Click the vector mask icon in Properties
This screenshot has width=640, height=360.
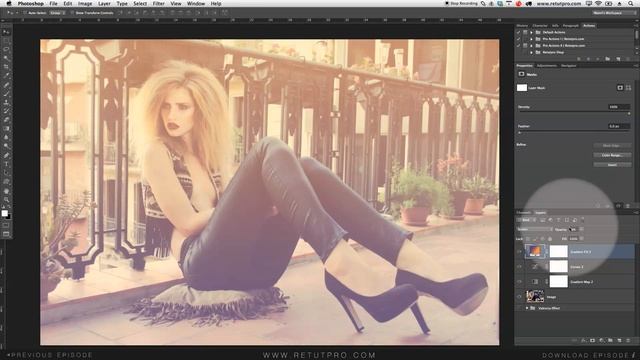[628, 88]
